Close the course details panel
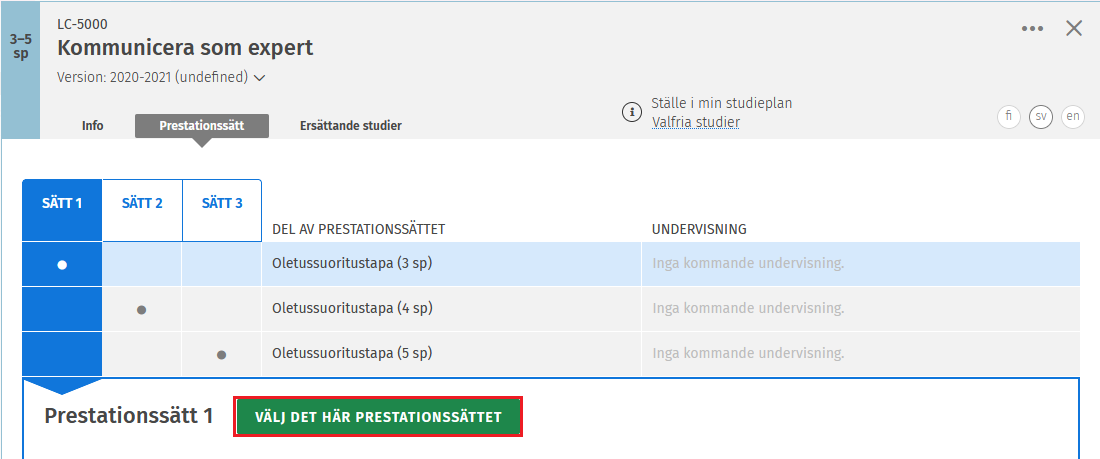1100x459 pixels. tap(1075, 28)
